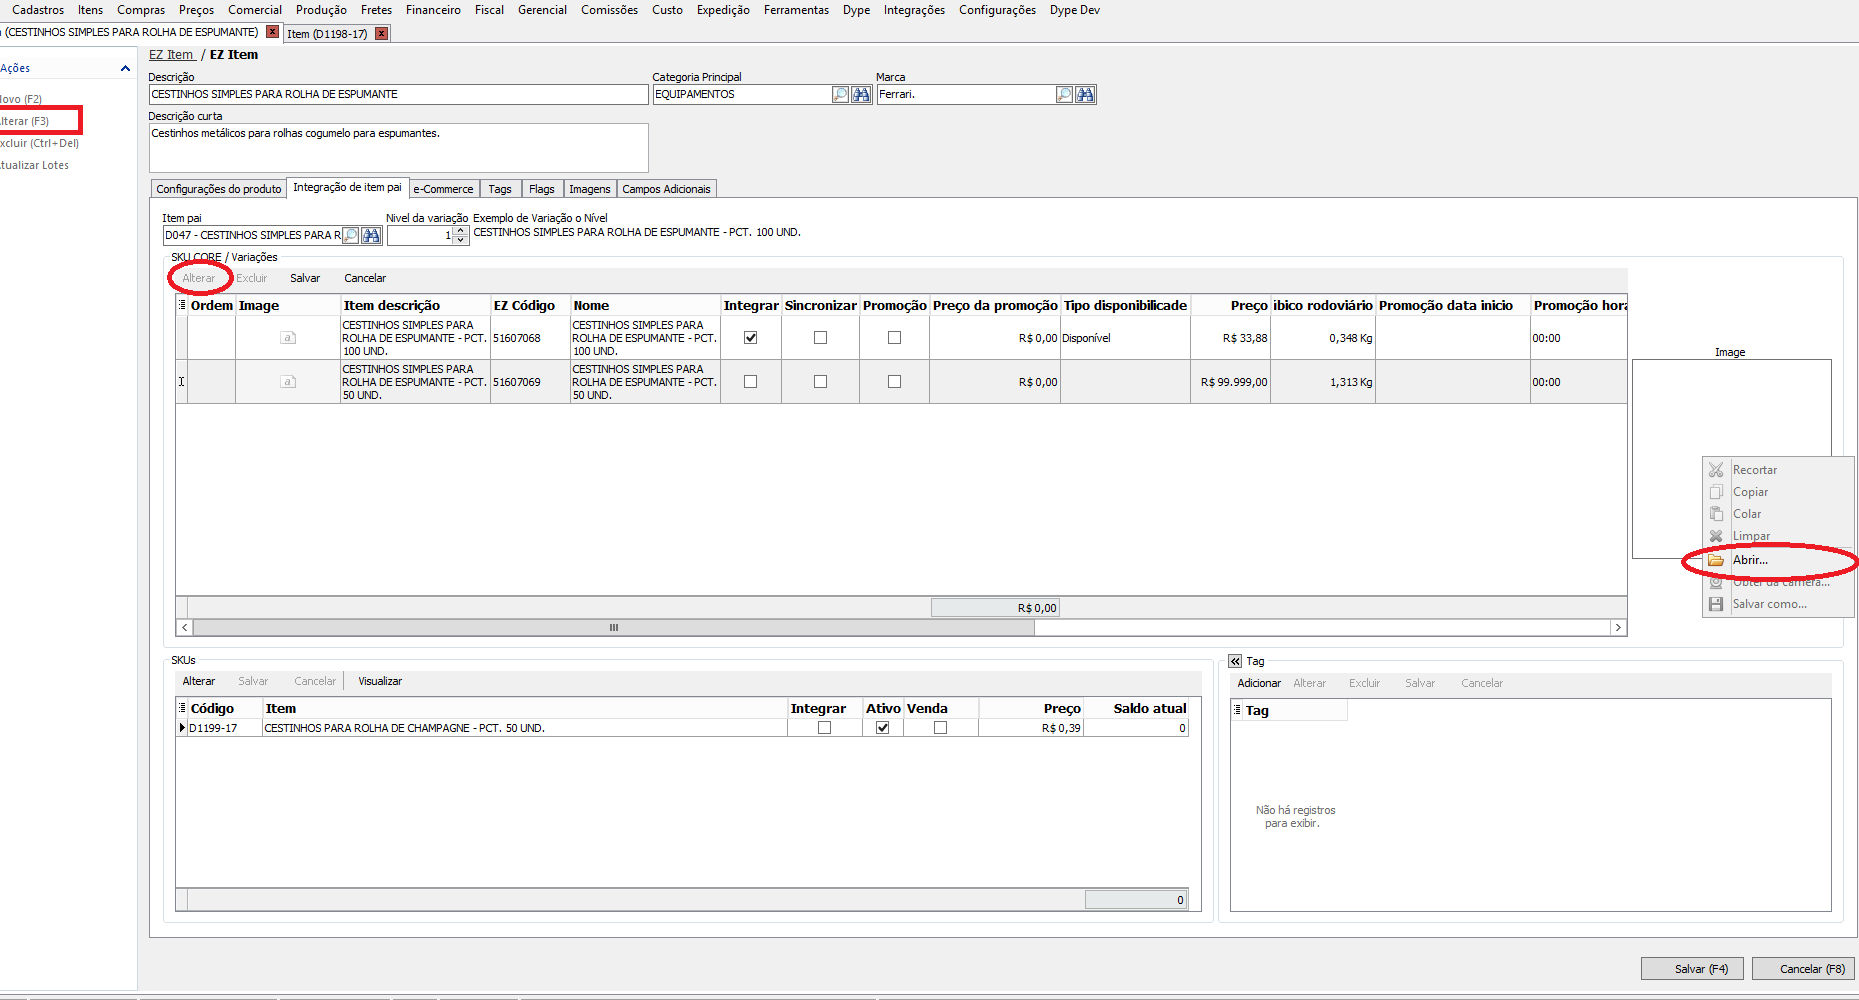Click the folder icon next to Abrir...
The height and width of the screenshot is (1000, 1859).
coord(1716,560)
